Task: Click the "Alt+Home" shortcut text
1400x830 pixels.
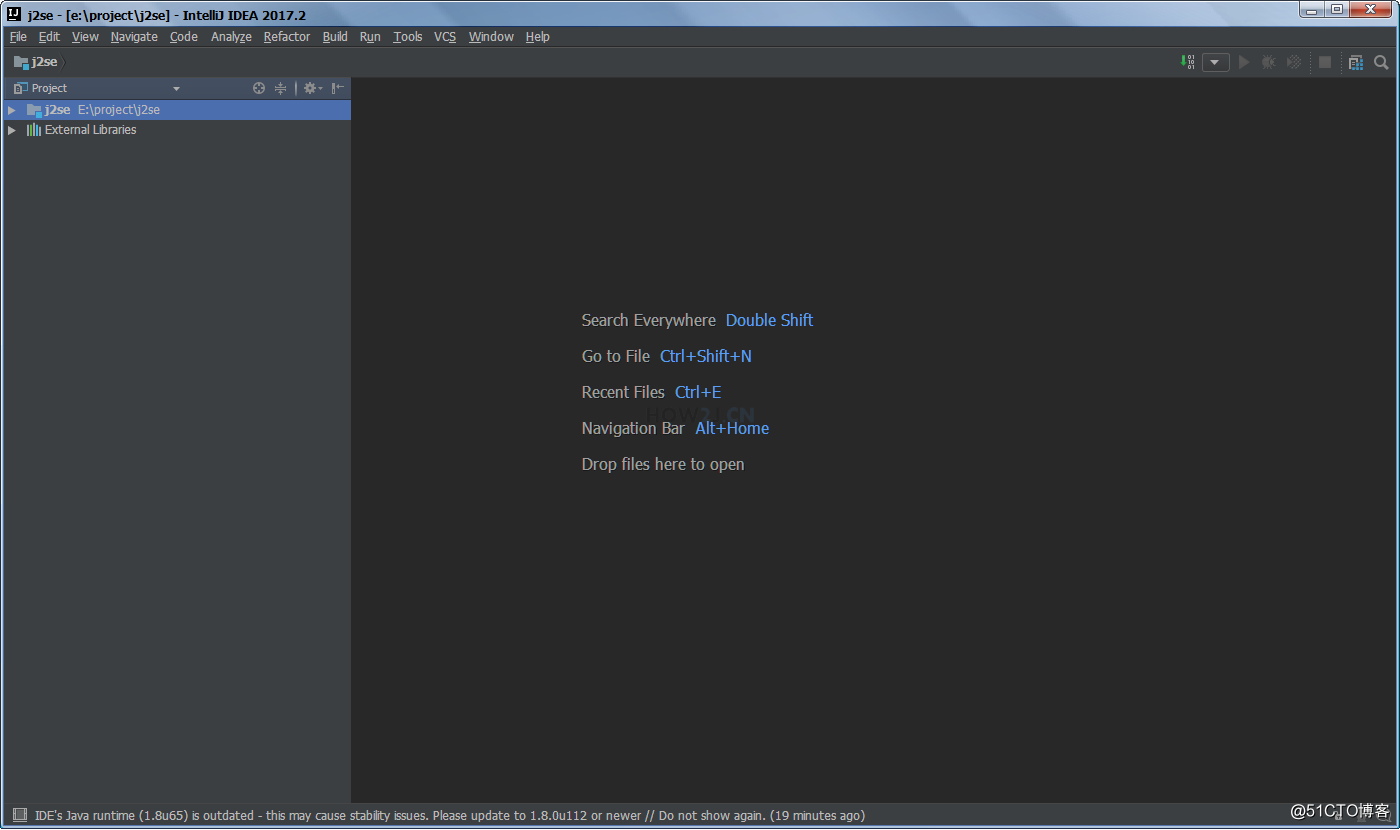Action: (732, 428)
